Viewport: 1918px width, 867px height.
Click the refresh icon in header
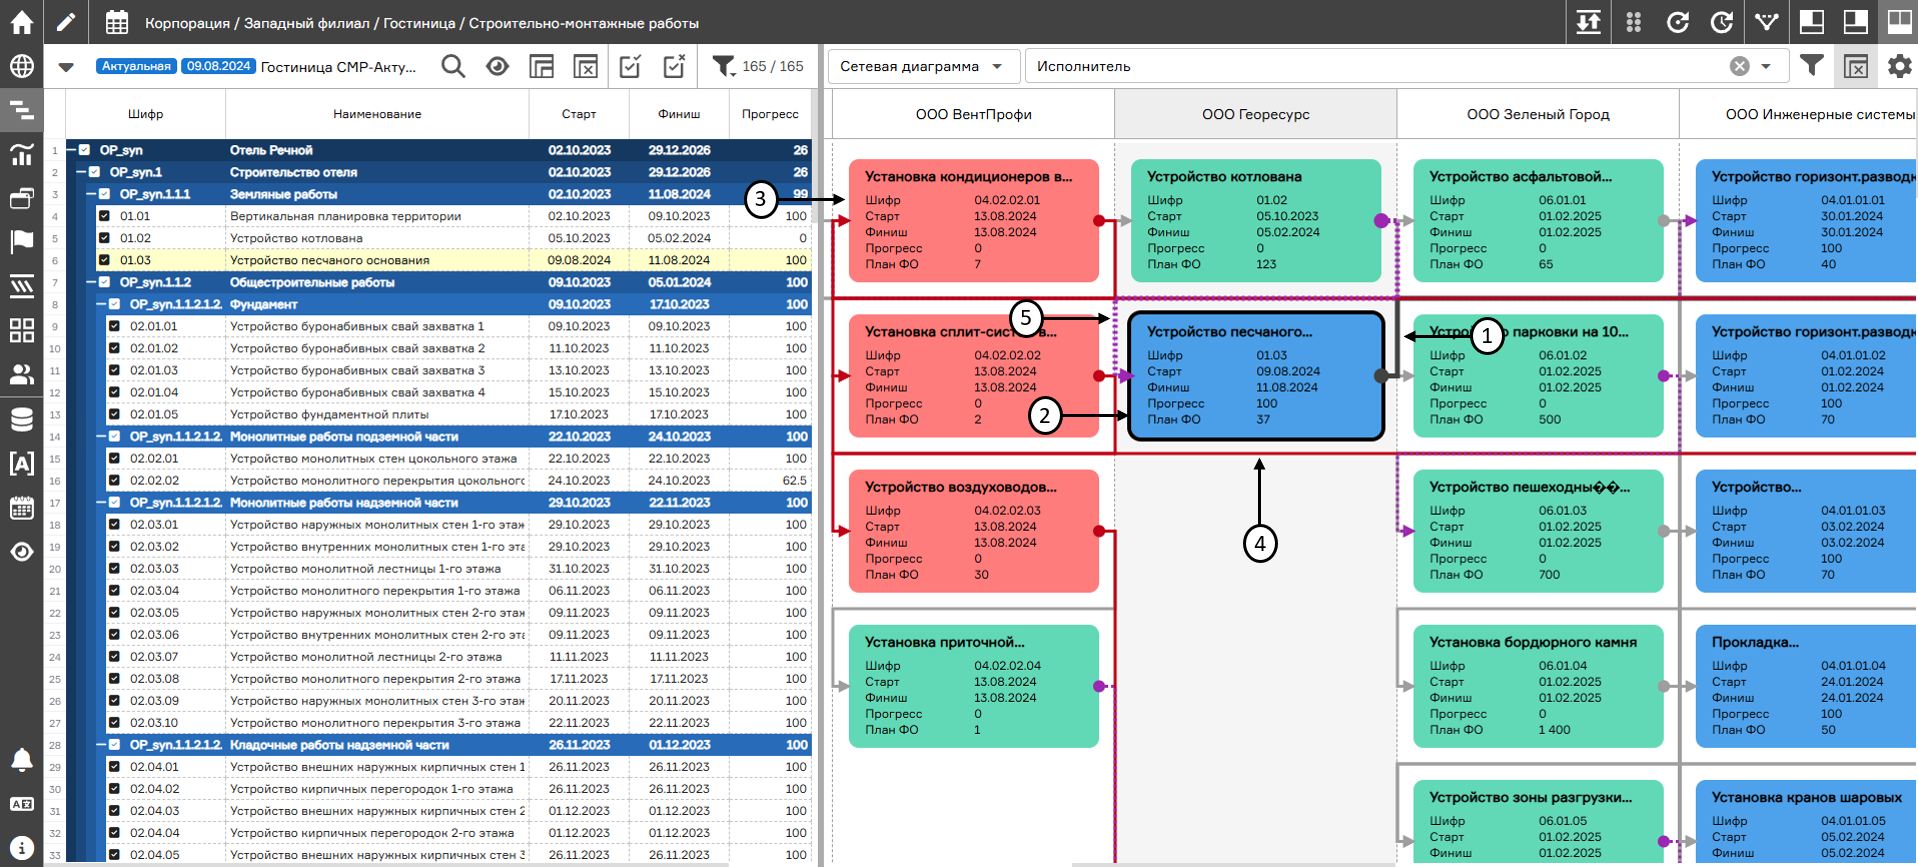click(x=1677, y=22)
